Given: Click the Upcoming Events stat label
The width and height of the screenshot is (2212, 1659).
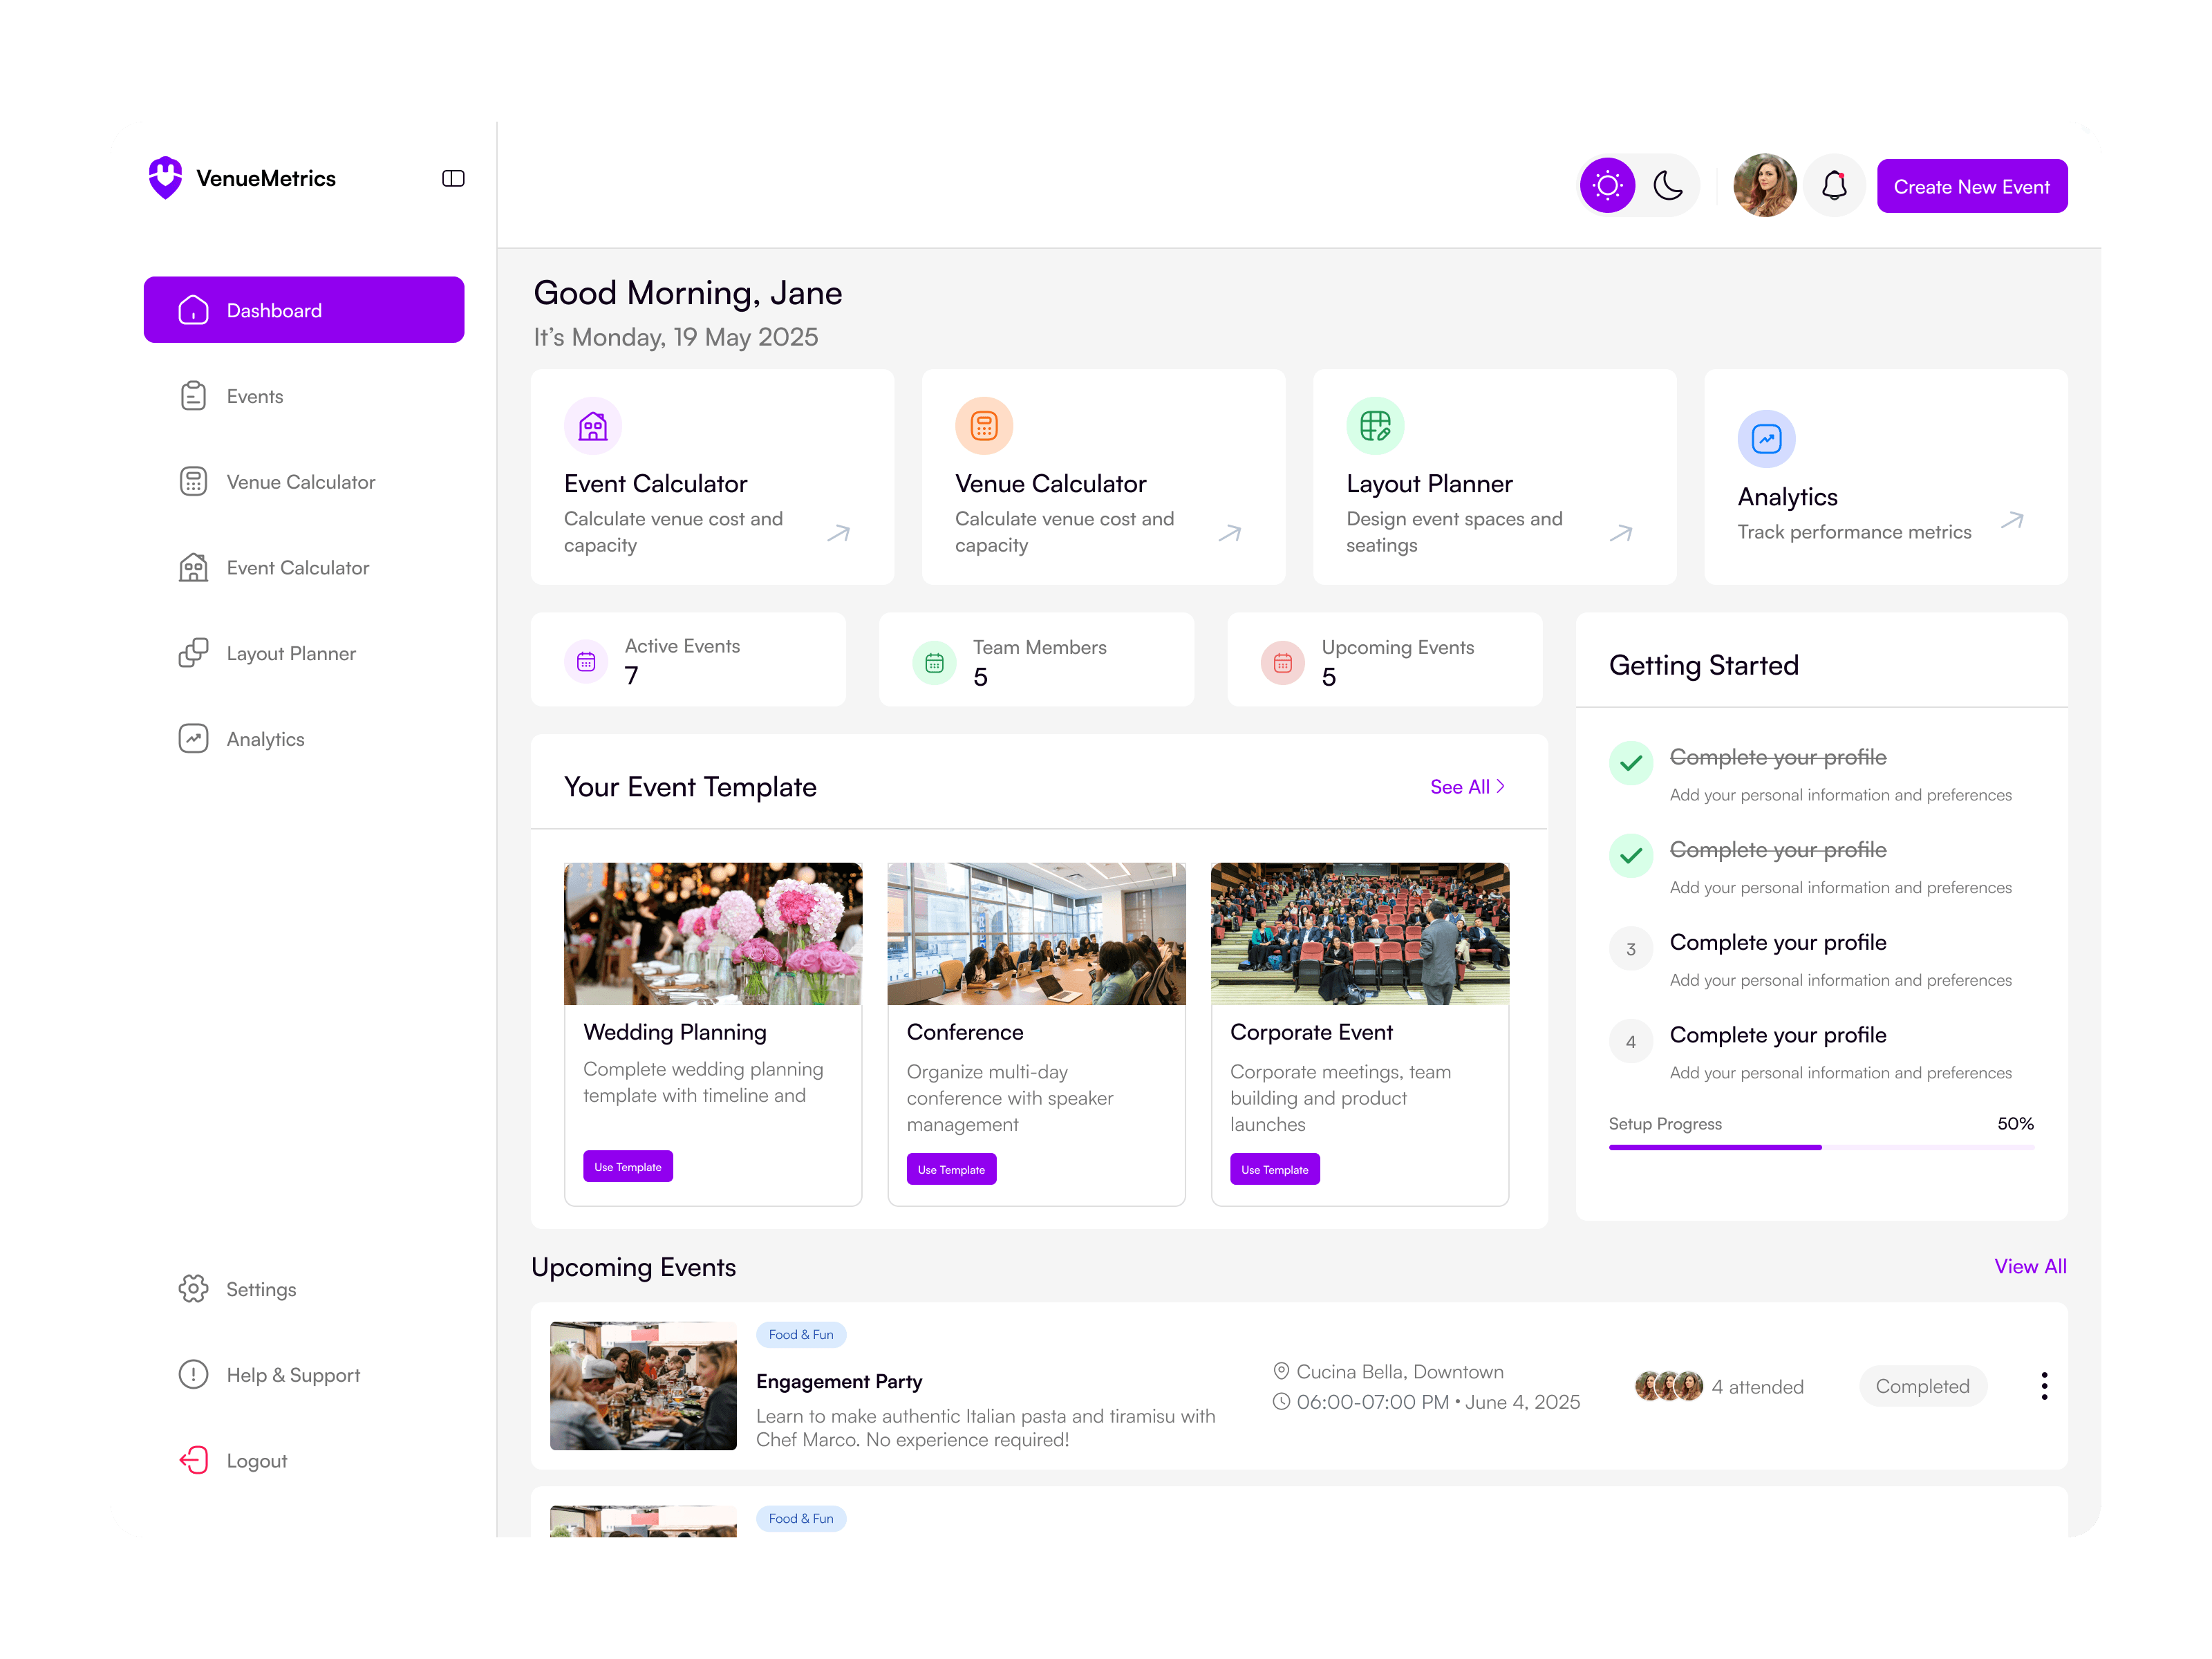Looking at the screenshot, I should pyautogui.click(x=1397, y=647).
